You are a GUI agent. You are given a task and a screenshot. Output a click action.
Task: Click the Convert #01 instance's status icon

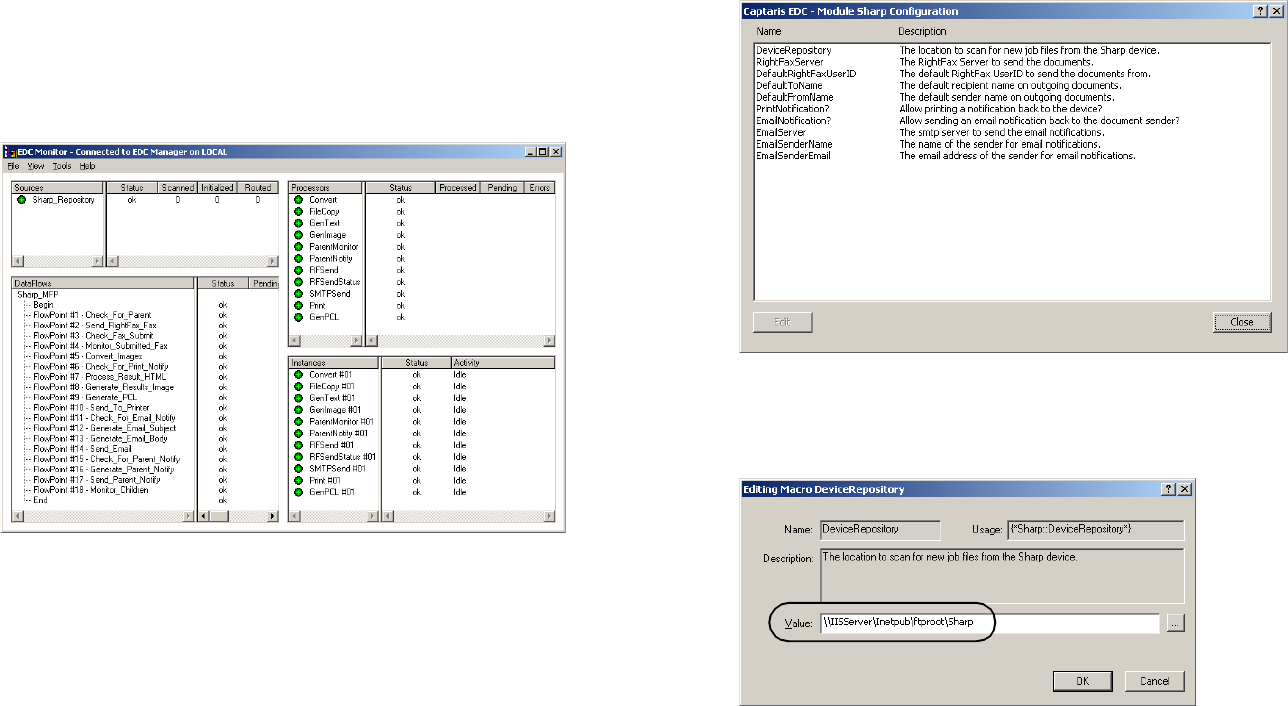pos(299,375)
